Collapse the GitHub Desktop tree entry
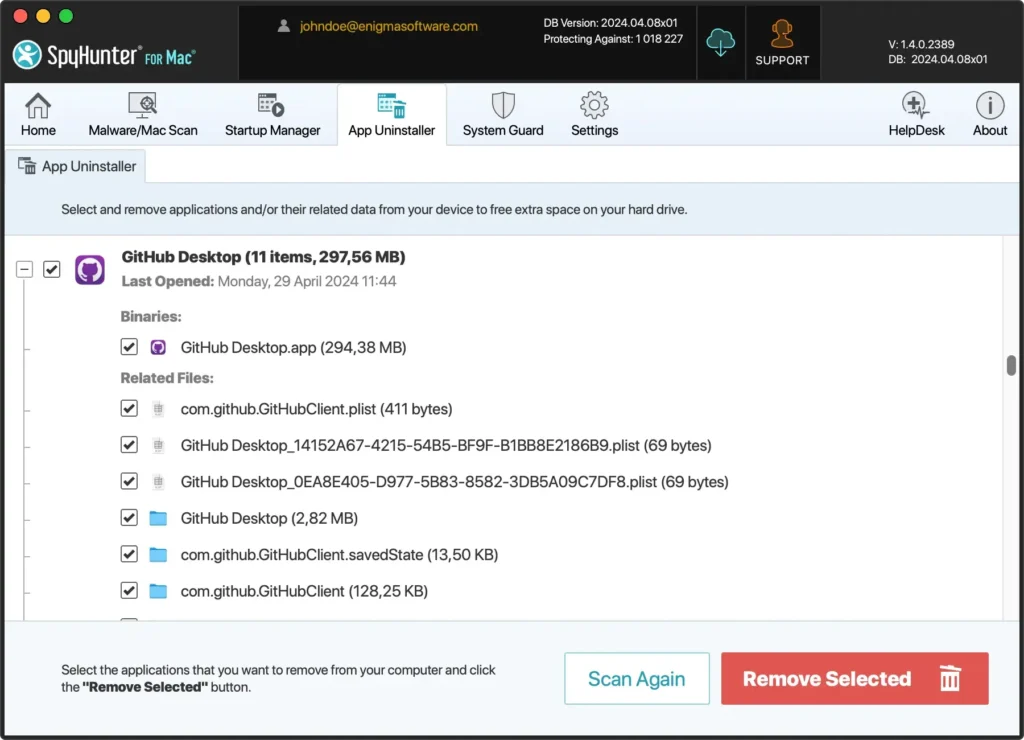The width and height of the screenshot is (1024, 740). pyautogui.click(x=24, y=269)
